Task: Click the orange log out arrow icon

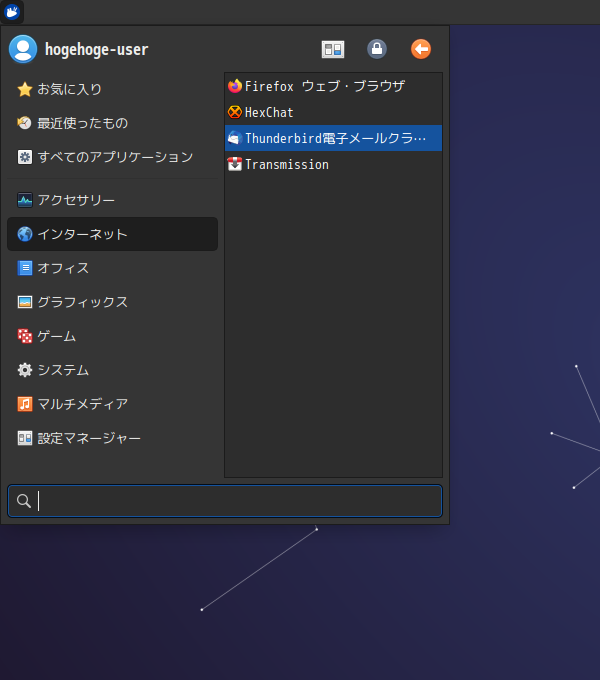Action: [421, 49]
